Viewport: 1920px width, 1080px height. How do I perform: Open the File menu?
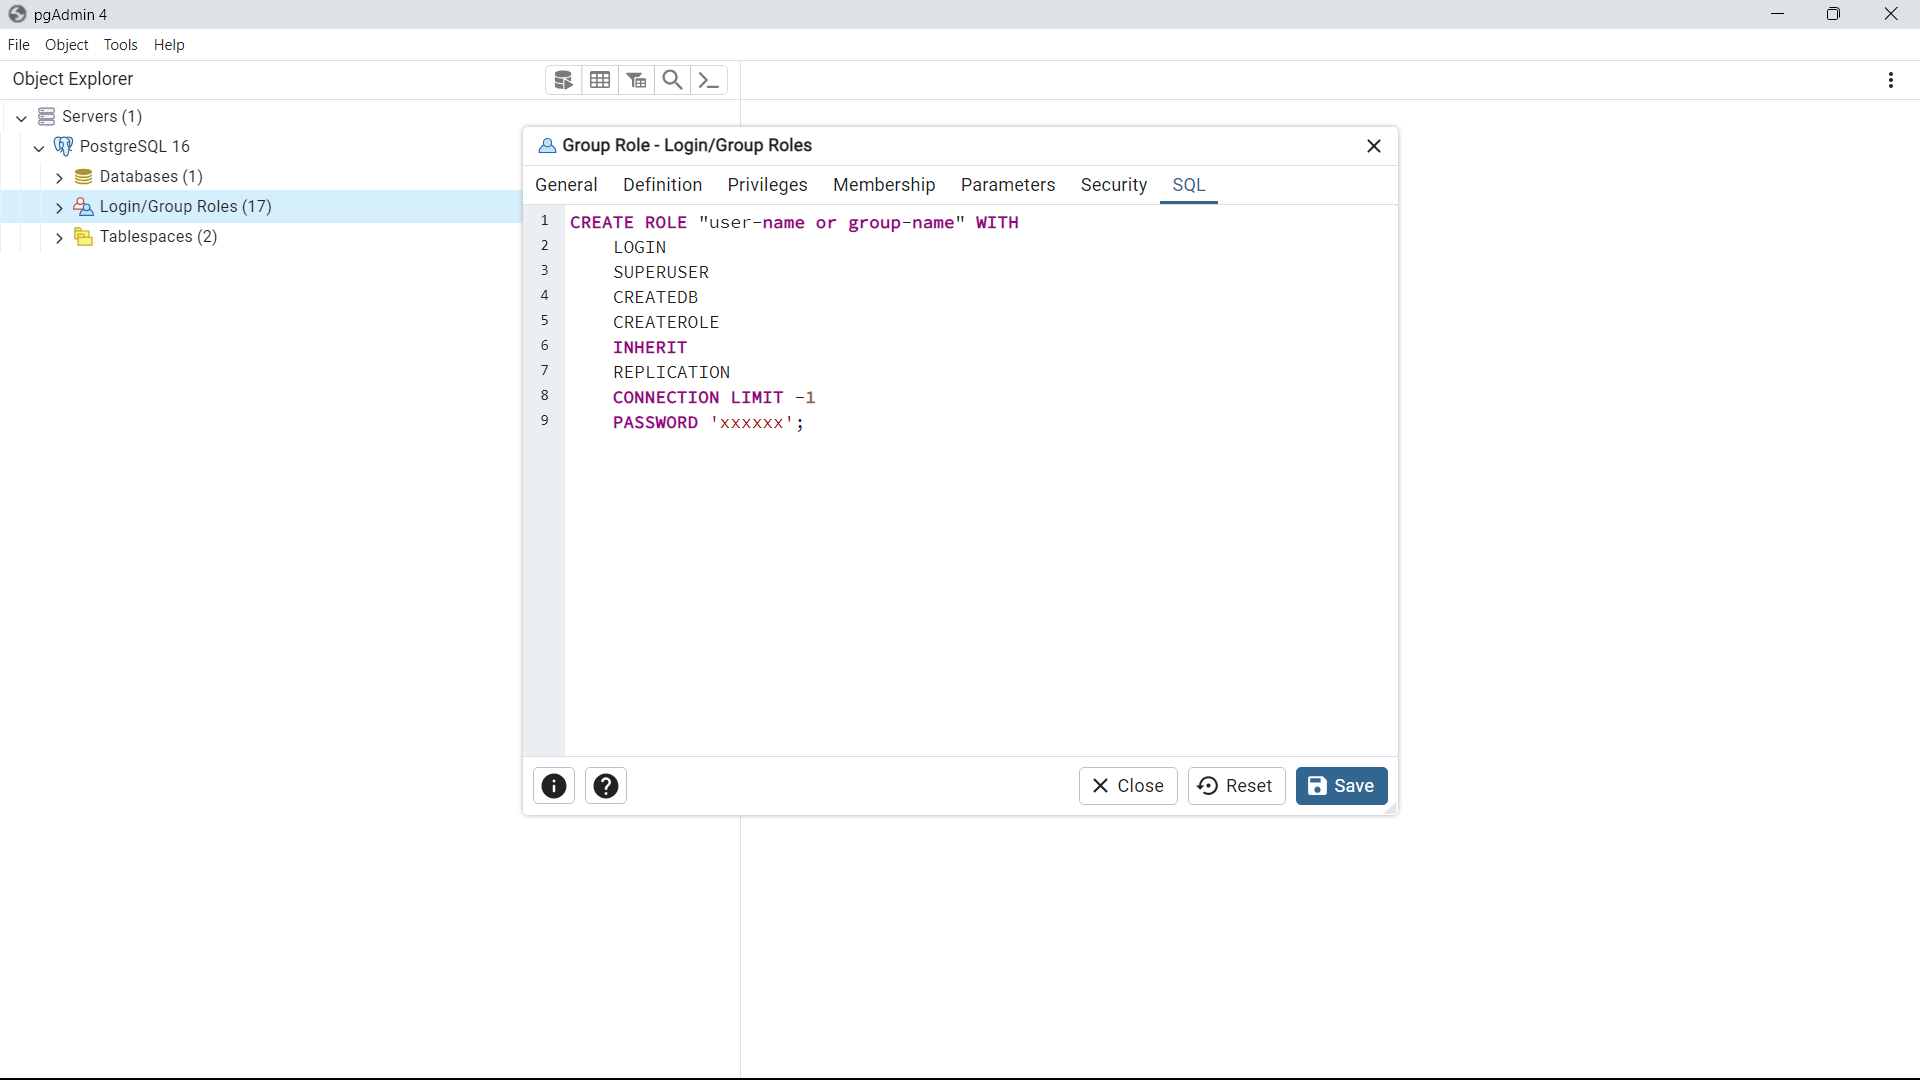[x=19, y=45]
